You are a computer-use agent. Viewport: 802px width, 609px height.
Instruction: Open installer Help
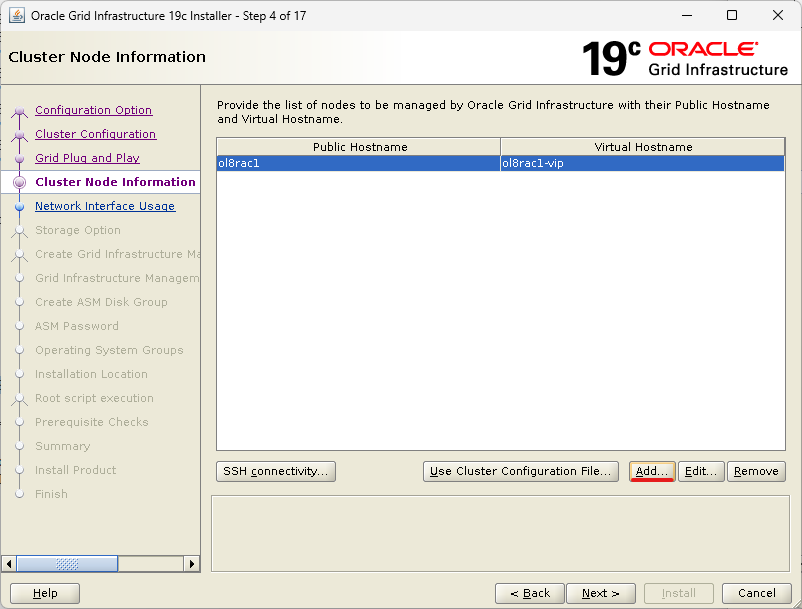[x=45, y=593]
